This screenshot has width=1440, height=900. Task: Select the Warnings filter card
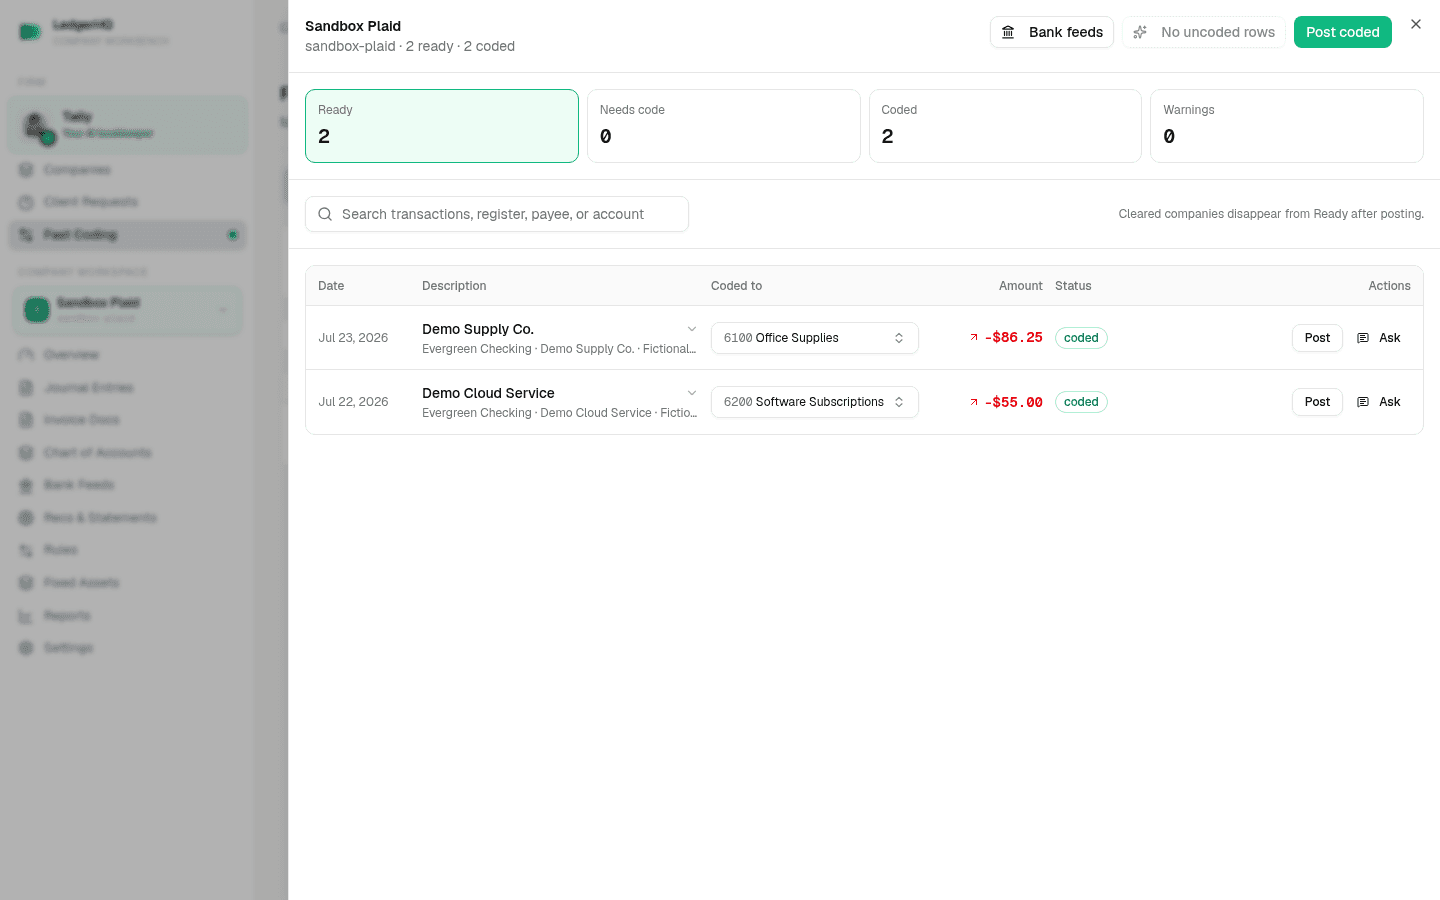[1287, 126]
